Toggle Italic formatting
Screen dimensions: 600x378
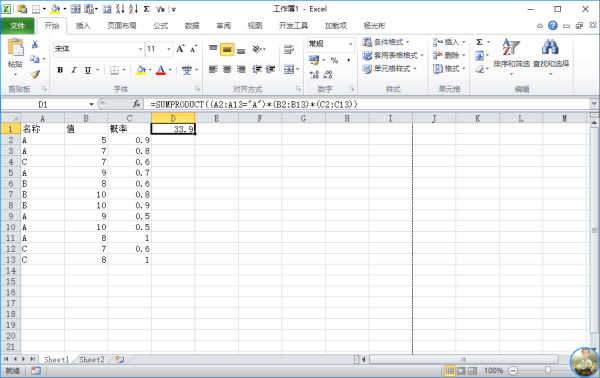[x=73, y=70]
